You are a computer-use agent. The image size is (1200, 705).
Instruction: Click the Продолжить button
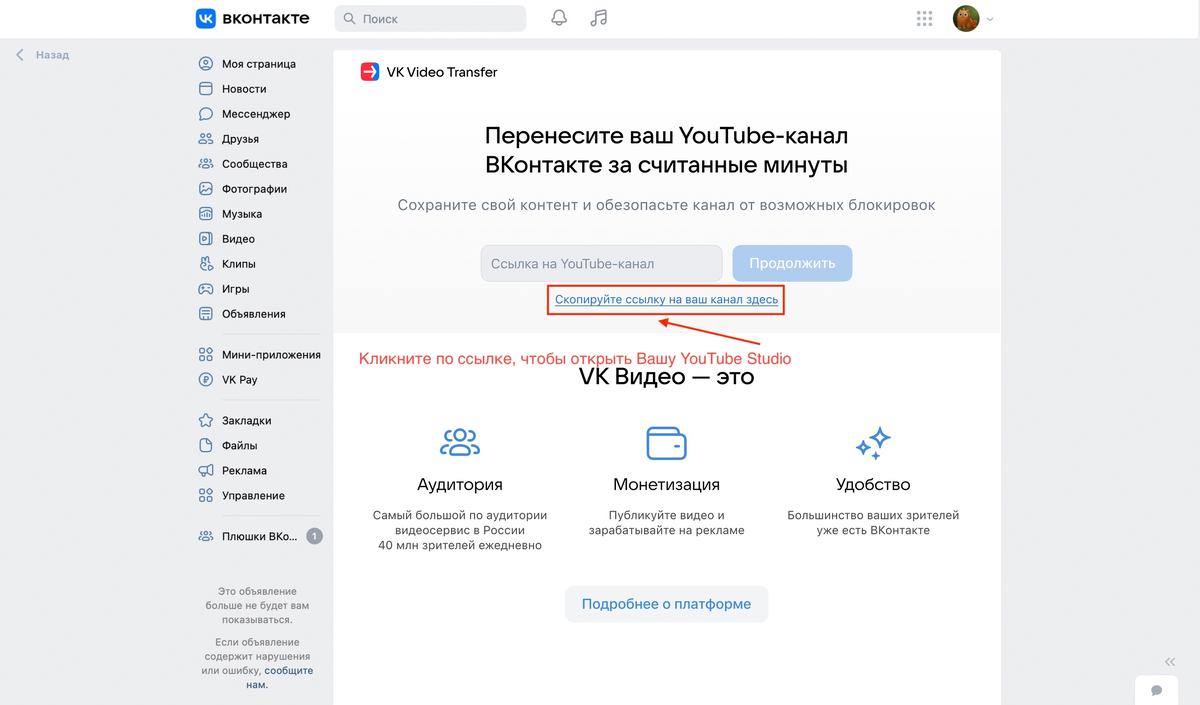pyautogui.click(x=792, y=264)
